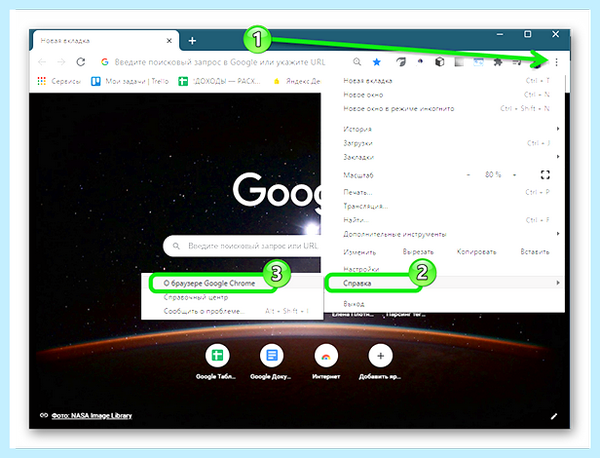The width and height of the screenshot is (600, 458).
Task: Click the blue window extension icon
Action: (478, 62)
